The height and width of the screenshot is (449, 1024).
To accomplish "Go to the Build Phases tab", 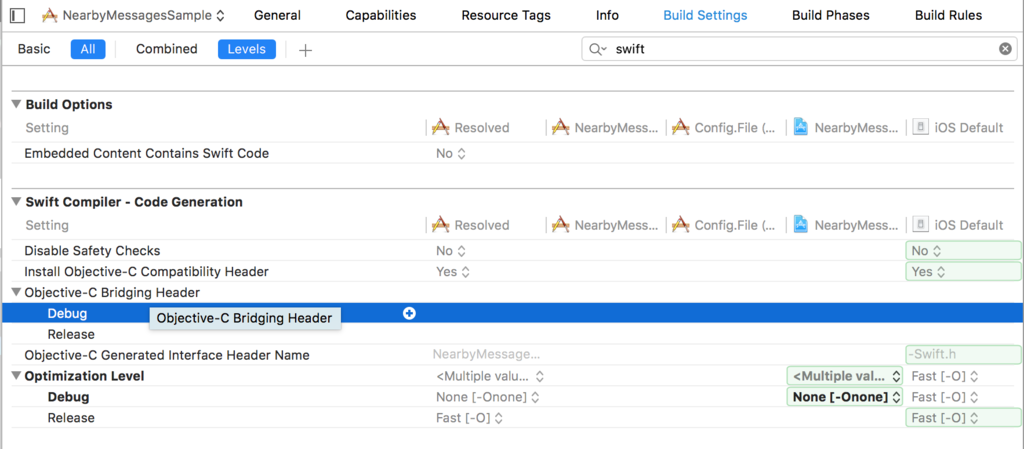I will tap(831, 16).
